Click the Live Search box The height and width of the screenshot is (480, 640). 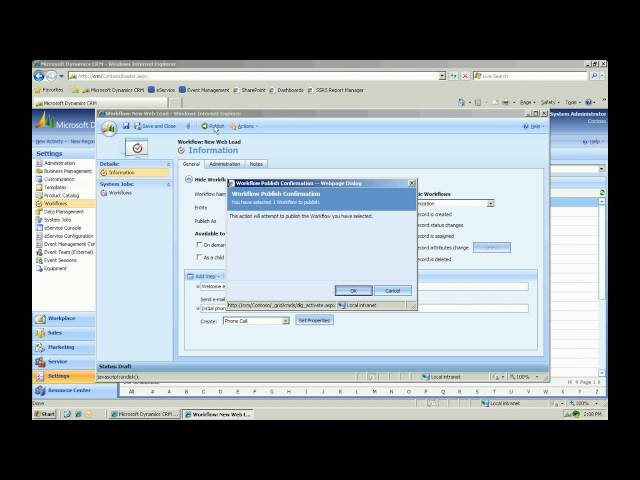(531, 76)
